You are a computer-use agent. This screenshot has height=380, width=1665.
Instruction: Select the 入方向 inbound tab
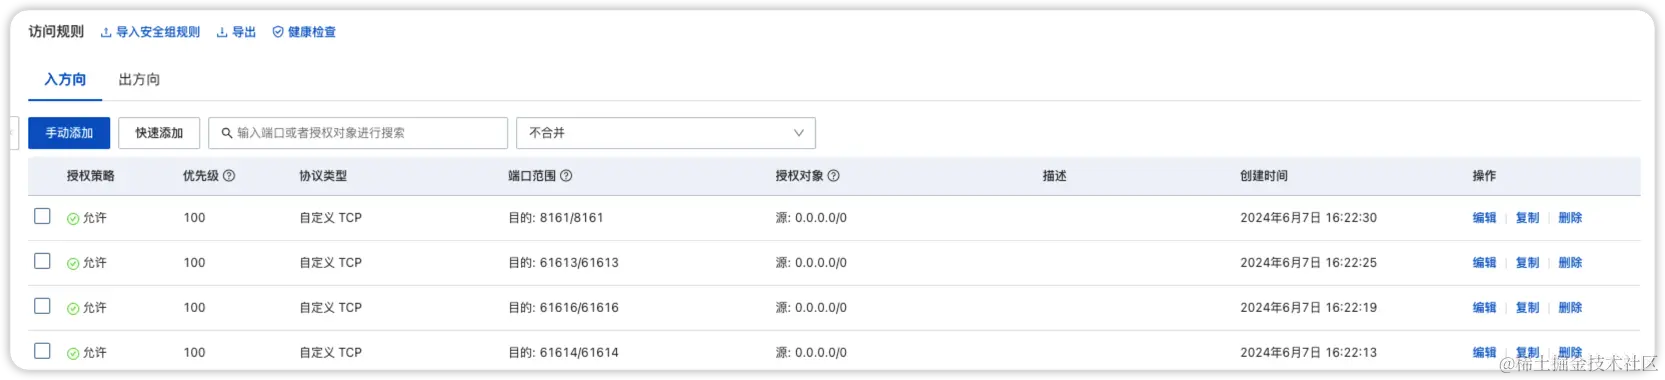65,80
